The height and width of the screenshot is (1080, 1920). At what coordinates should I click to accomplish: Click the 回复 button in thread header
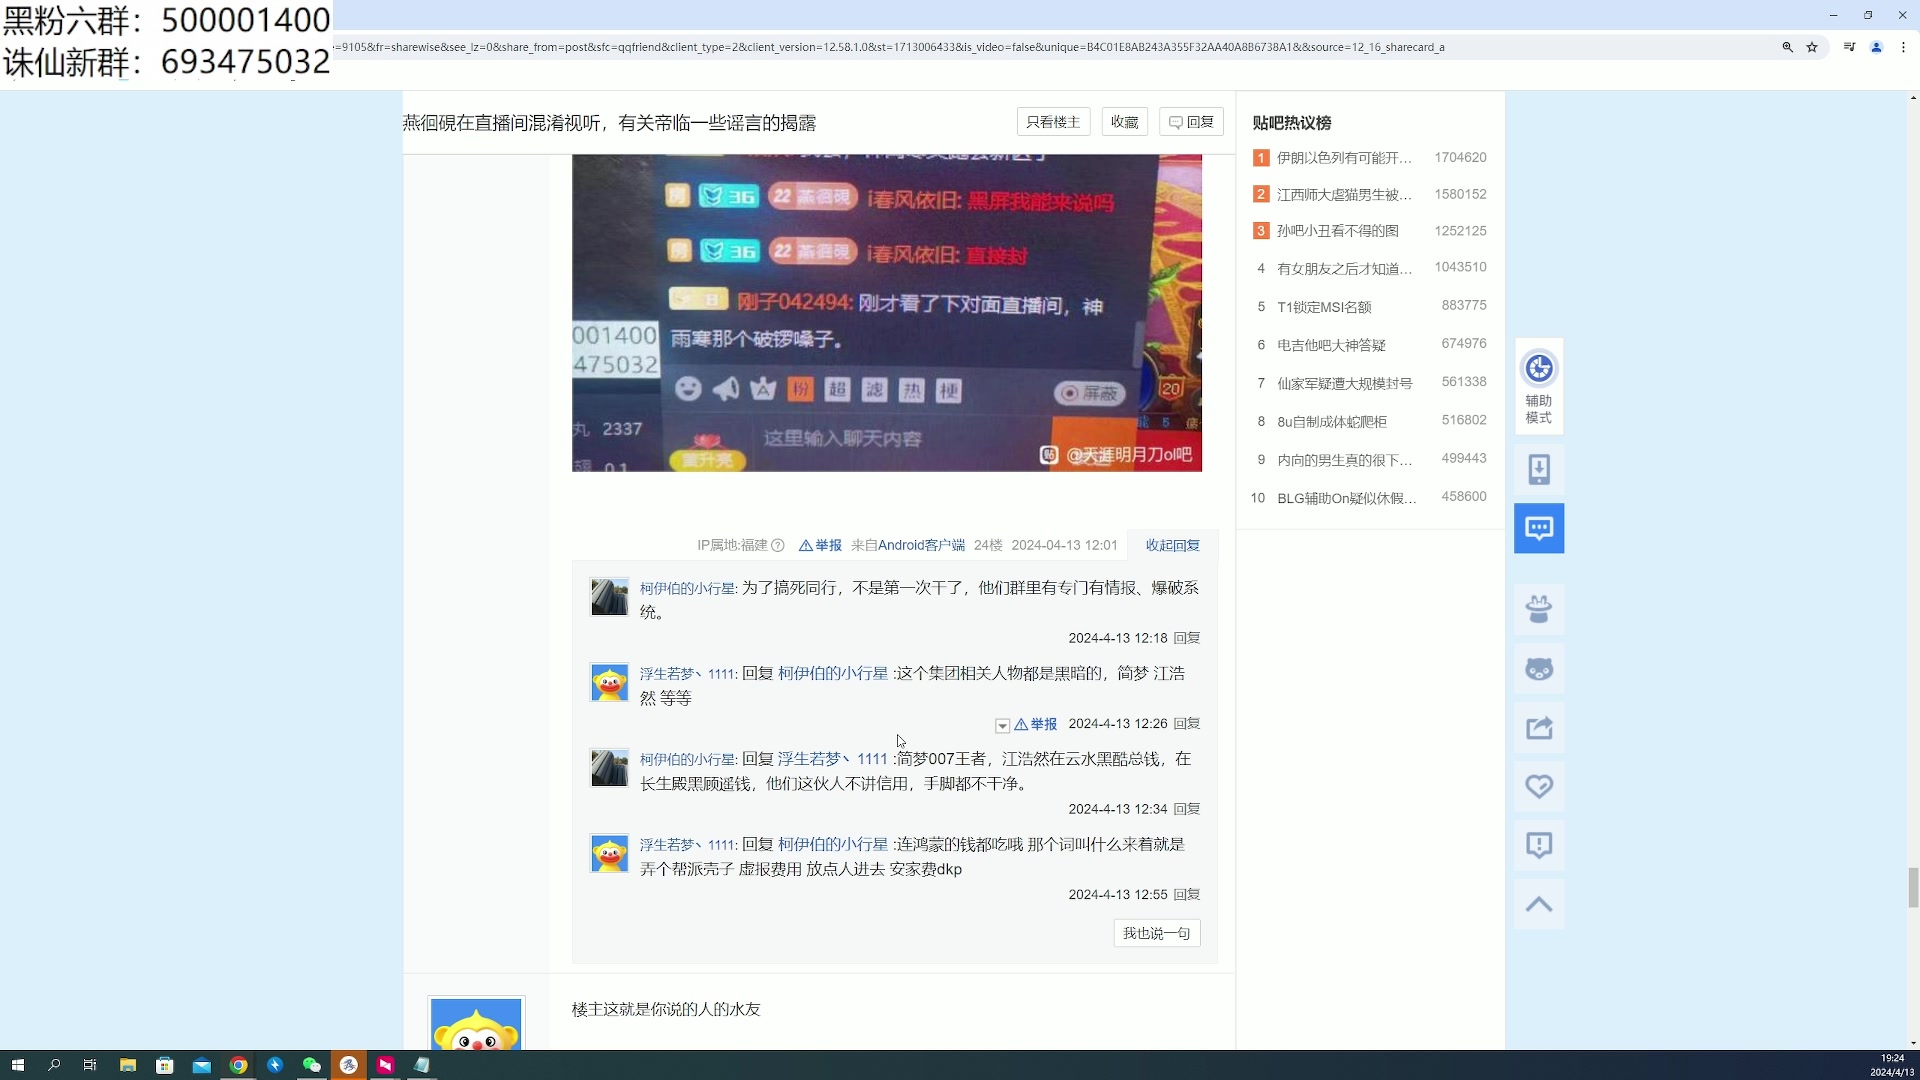[1191, 122]
